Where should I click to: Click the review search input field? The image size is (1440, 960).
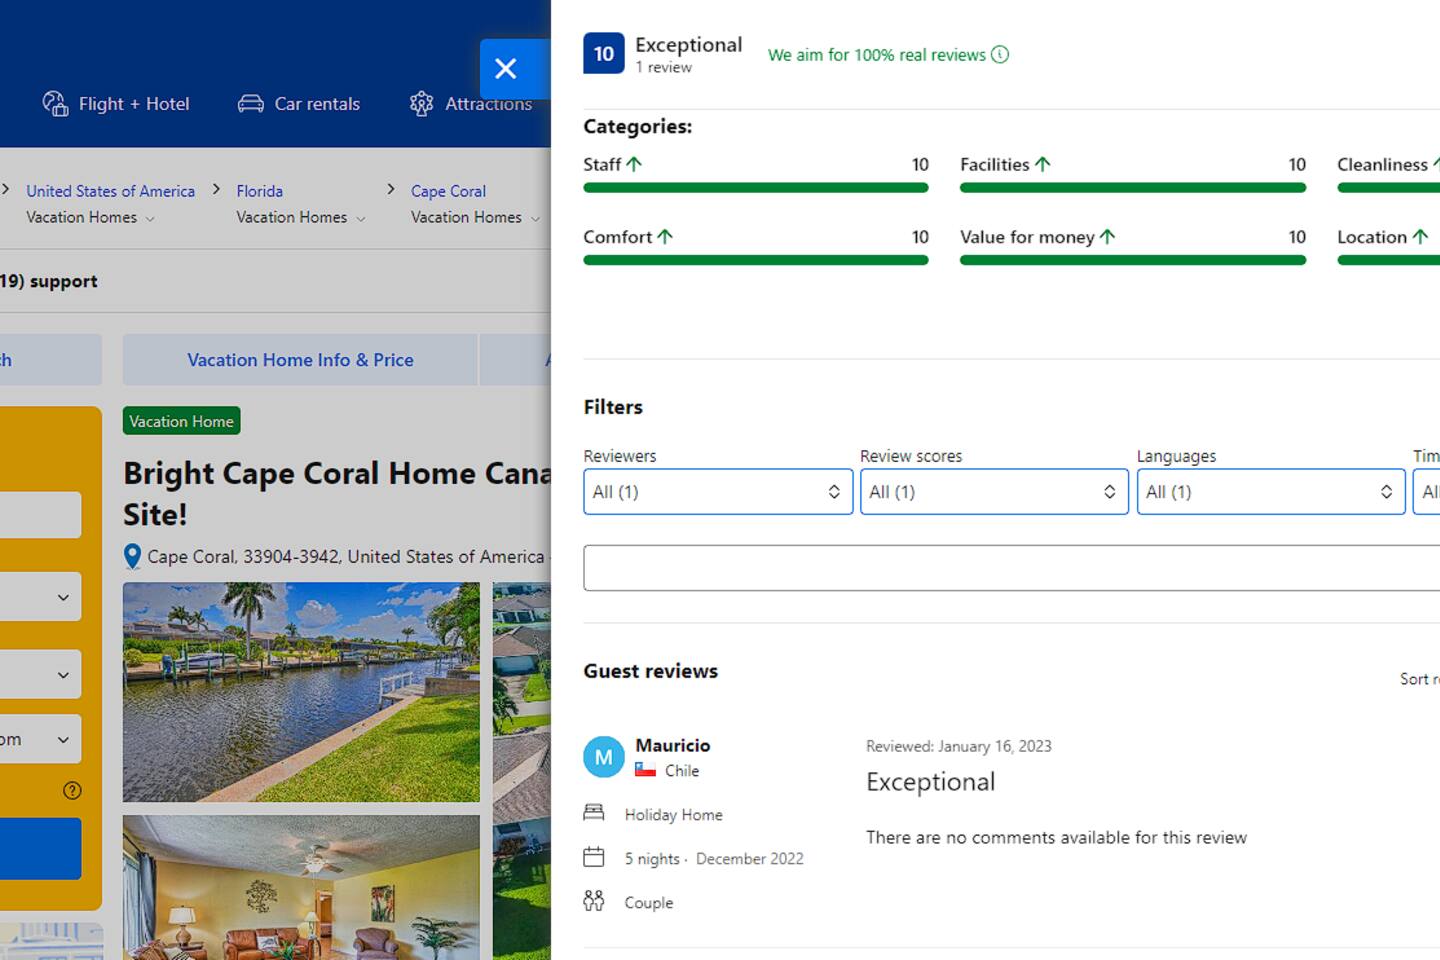(1010, 568)
